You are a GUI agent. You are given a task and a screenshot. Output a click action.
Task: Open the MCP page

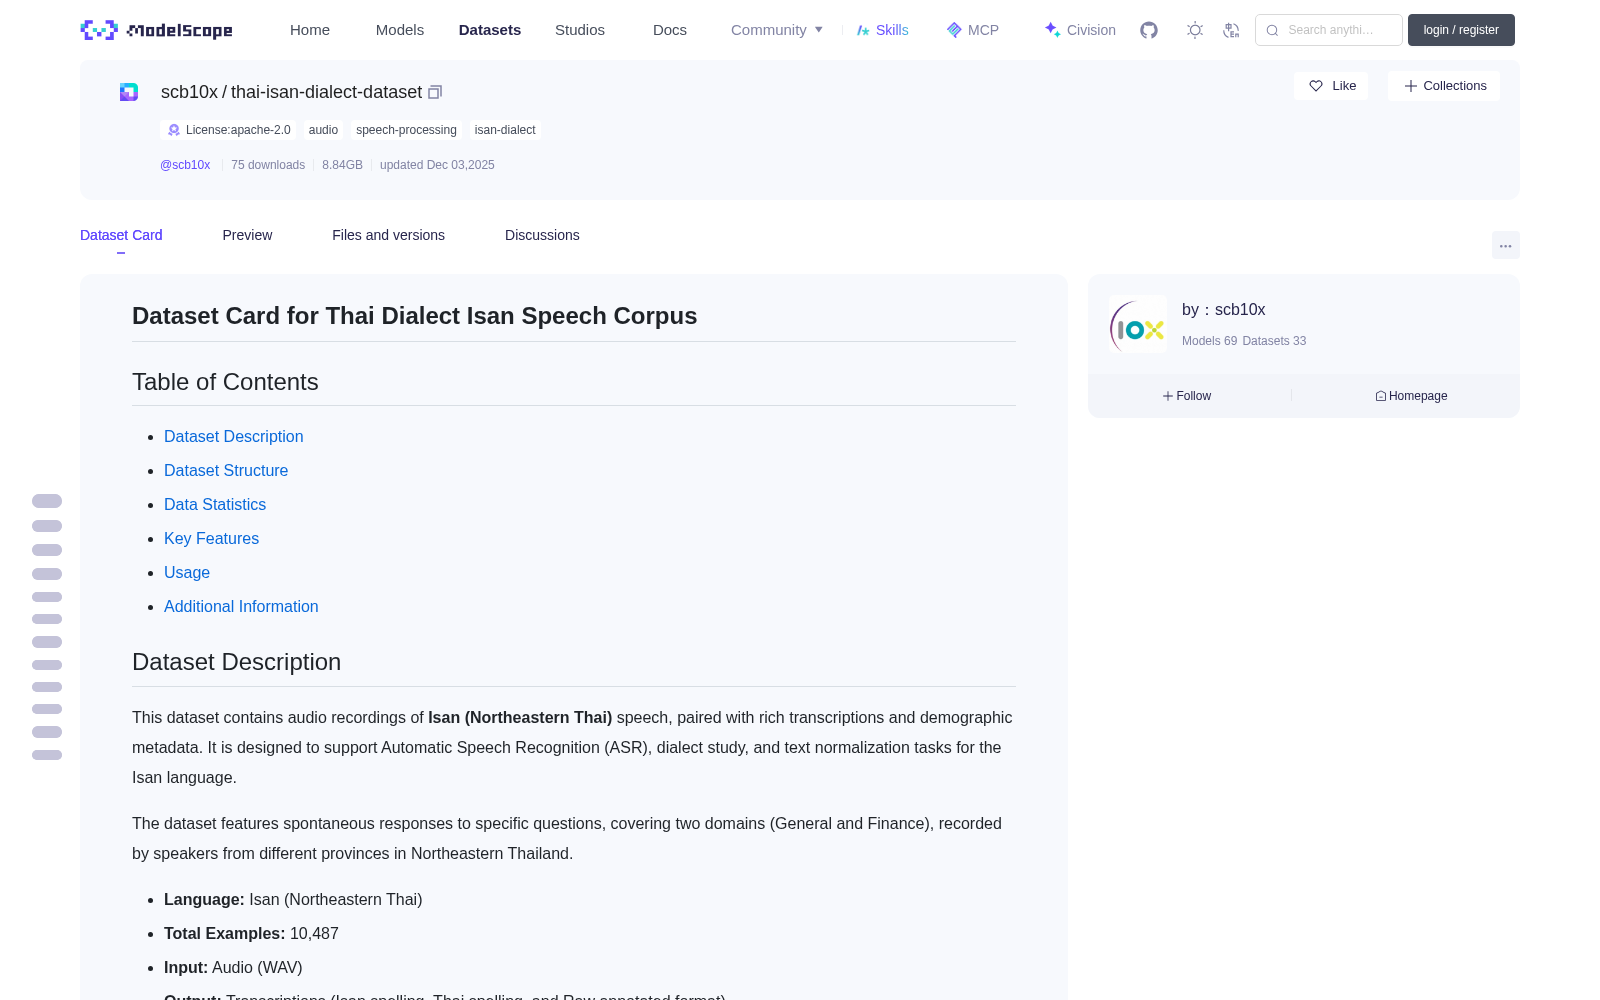973,30
